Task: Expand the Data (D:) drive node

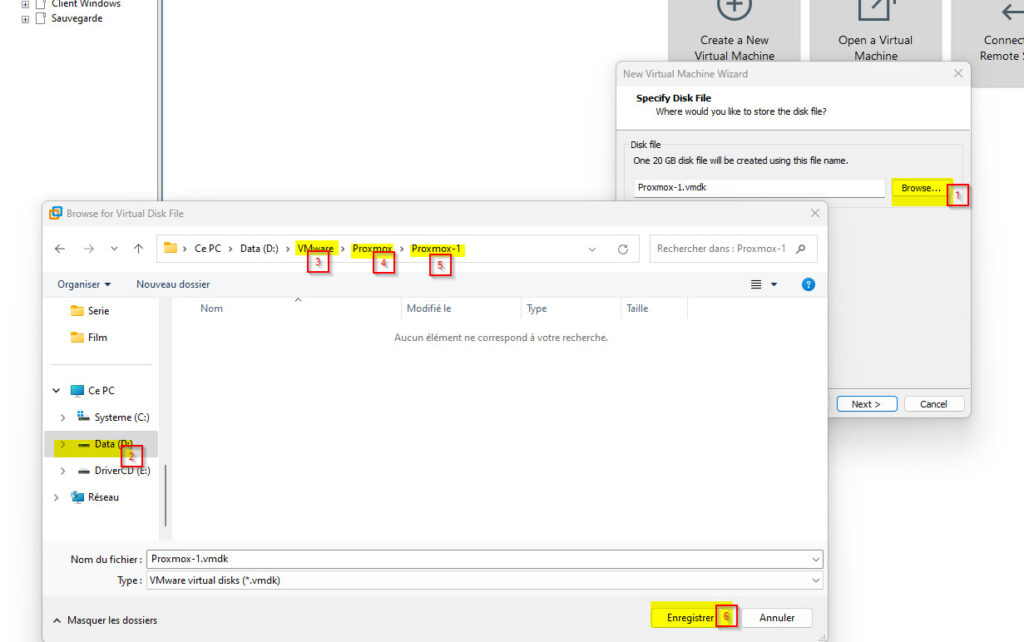Action: tap(63, 444)
